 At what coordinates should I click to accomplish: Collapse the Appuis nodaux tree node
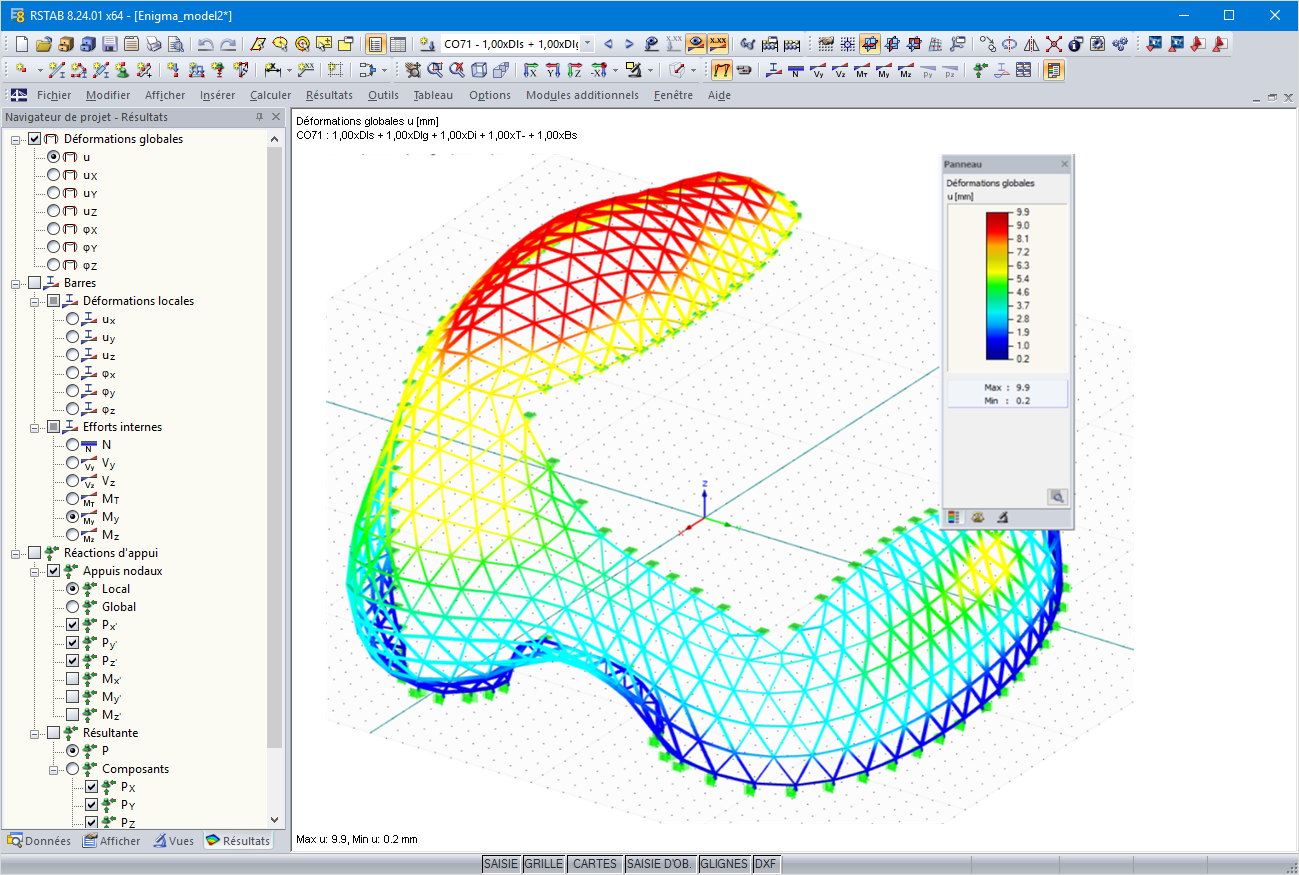click(x=35, y=571)
